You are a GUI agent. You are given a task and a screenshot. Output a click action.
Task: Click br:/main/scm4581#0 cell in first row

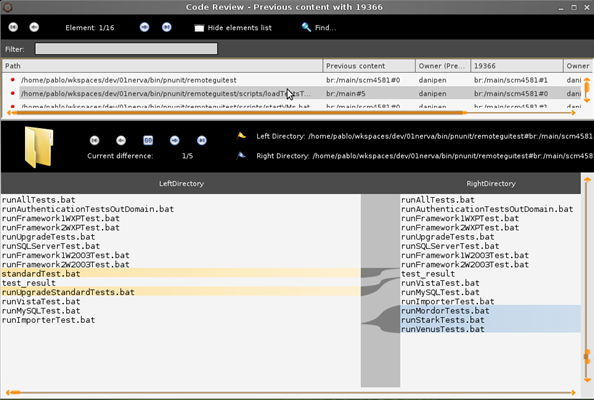click(363, 80)
